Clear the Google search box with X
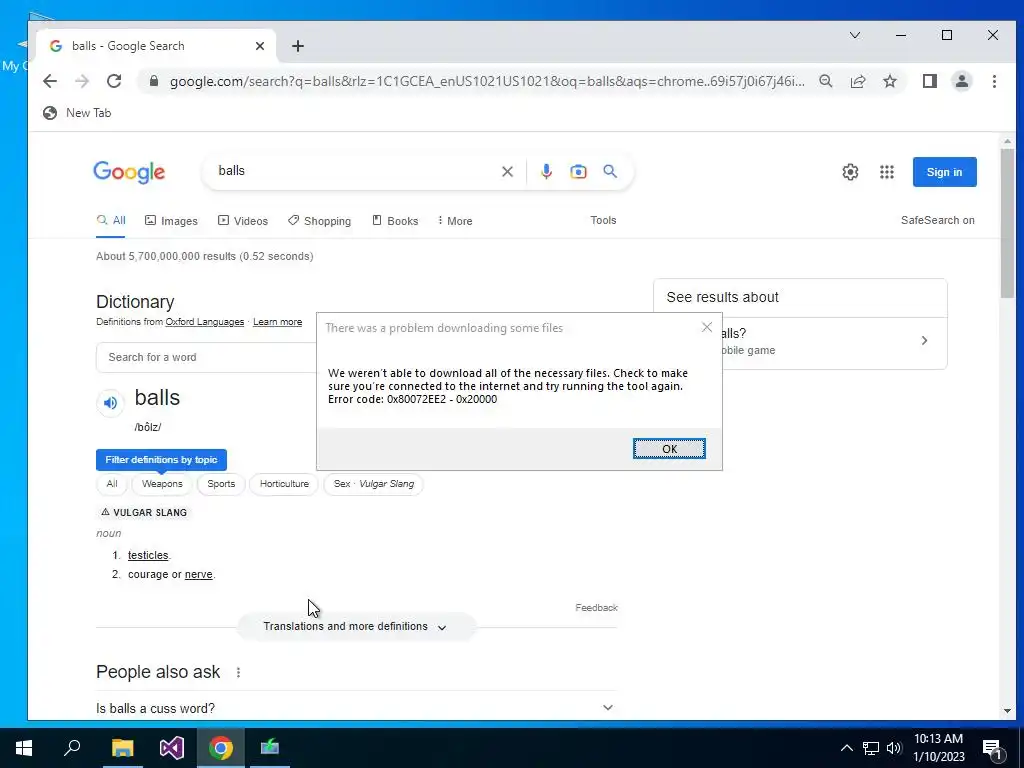Screen dimensions: 1024x768 click(507, 172)
